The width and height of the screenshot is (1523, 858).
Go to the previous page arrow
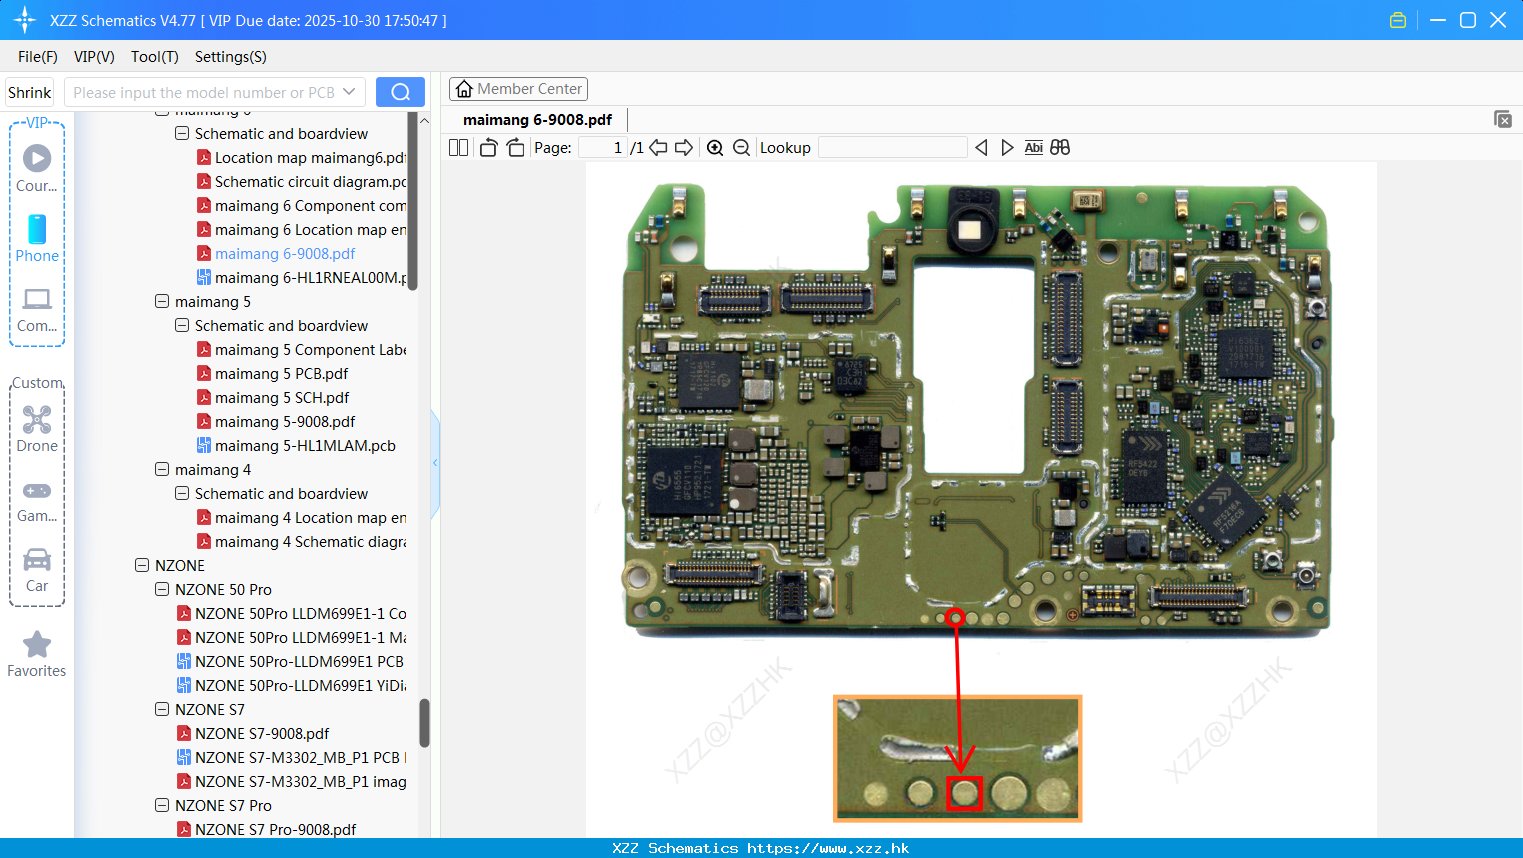coord(658,147)
